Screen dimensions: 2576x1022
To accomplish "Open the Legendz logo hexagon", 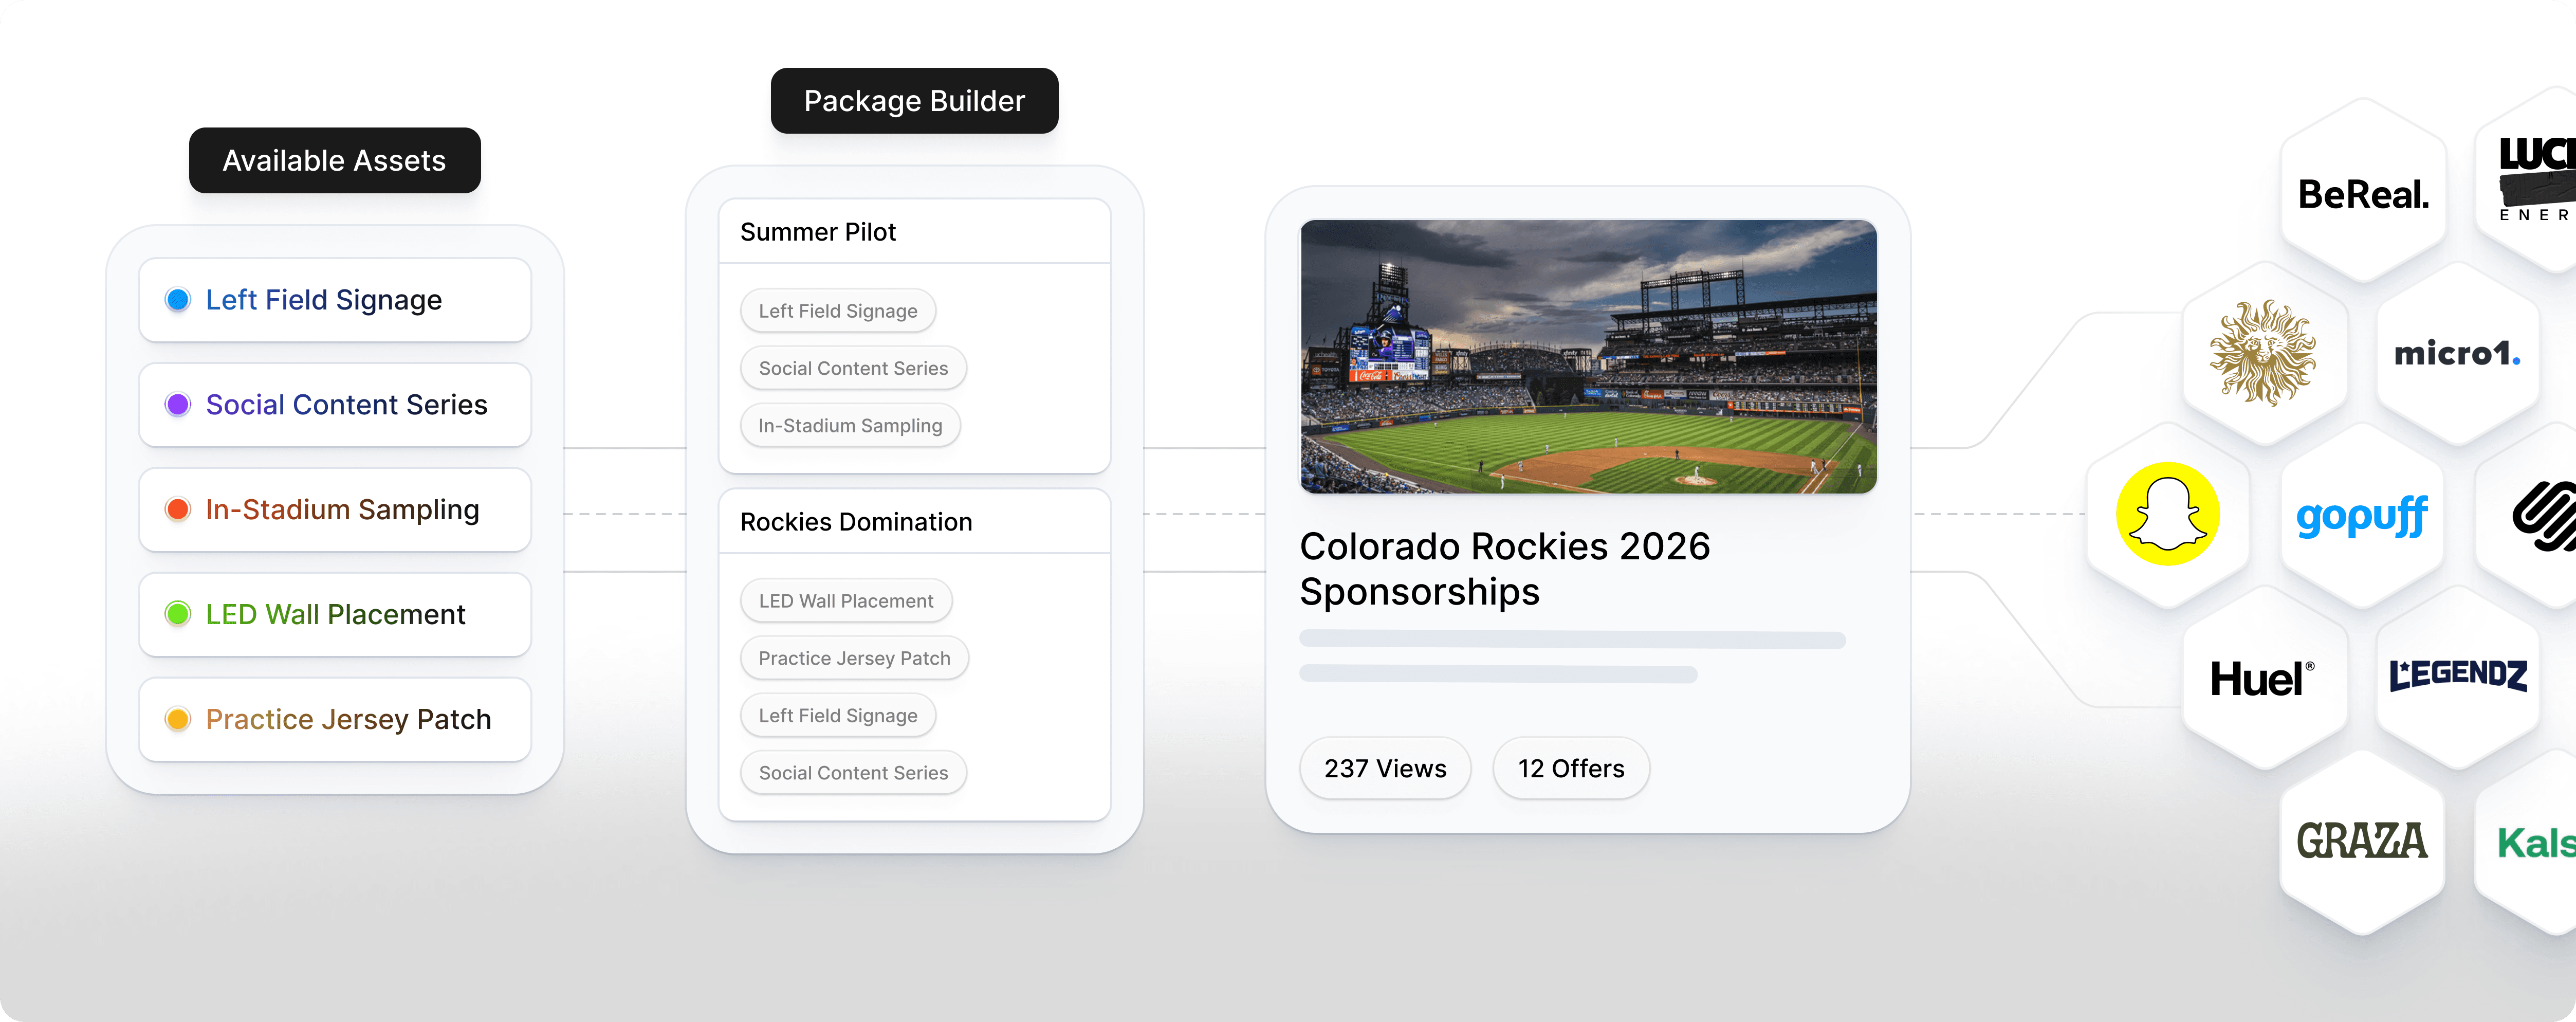I will (2458, 677).
